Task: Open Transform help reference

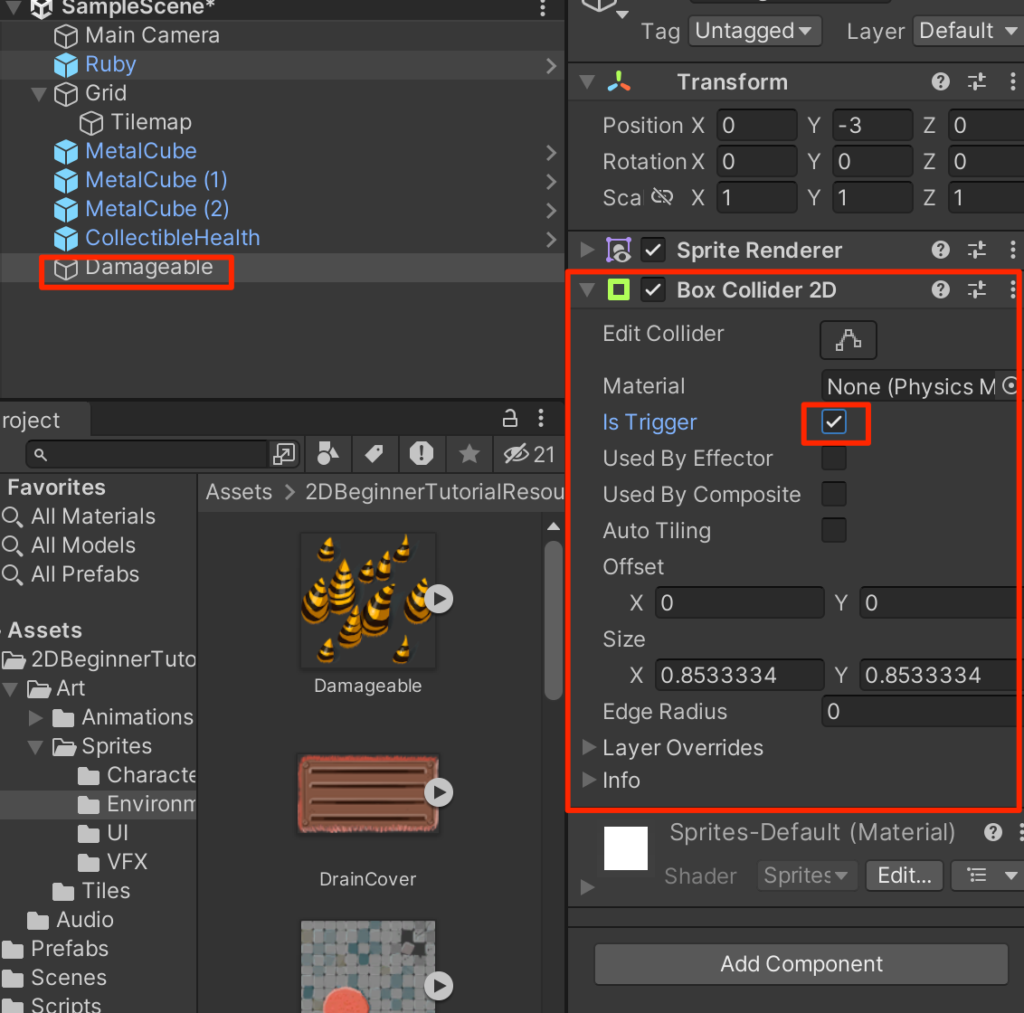Action: click(940, 82)
